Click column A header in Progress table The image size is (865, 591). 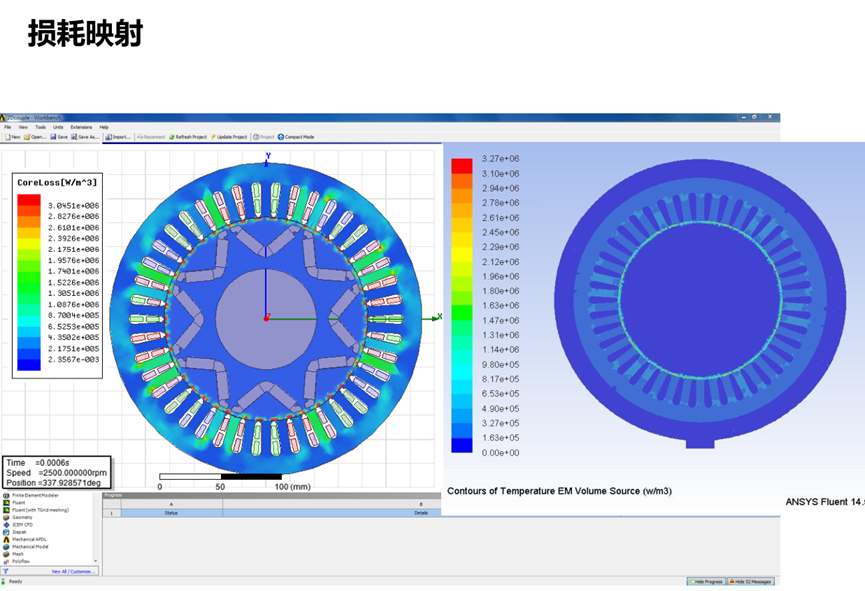172,504
